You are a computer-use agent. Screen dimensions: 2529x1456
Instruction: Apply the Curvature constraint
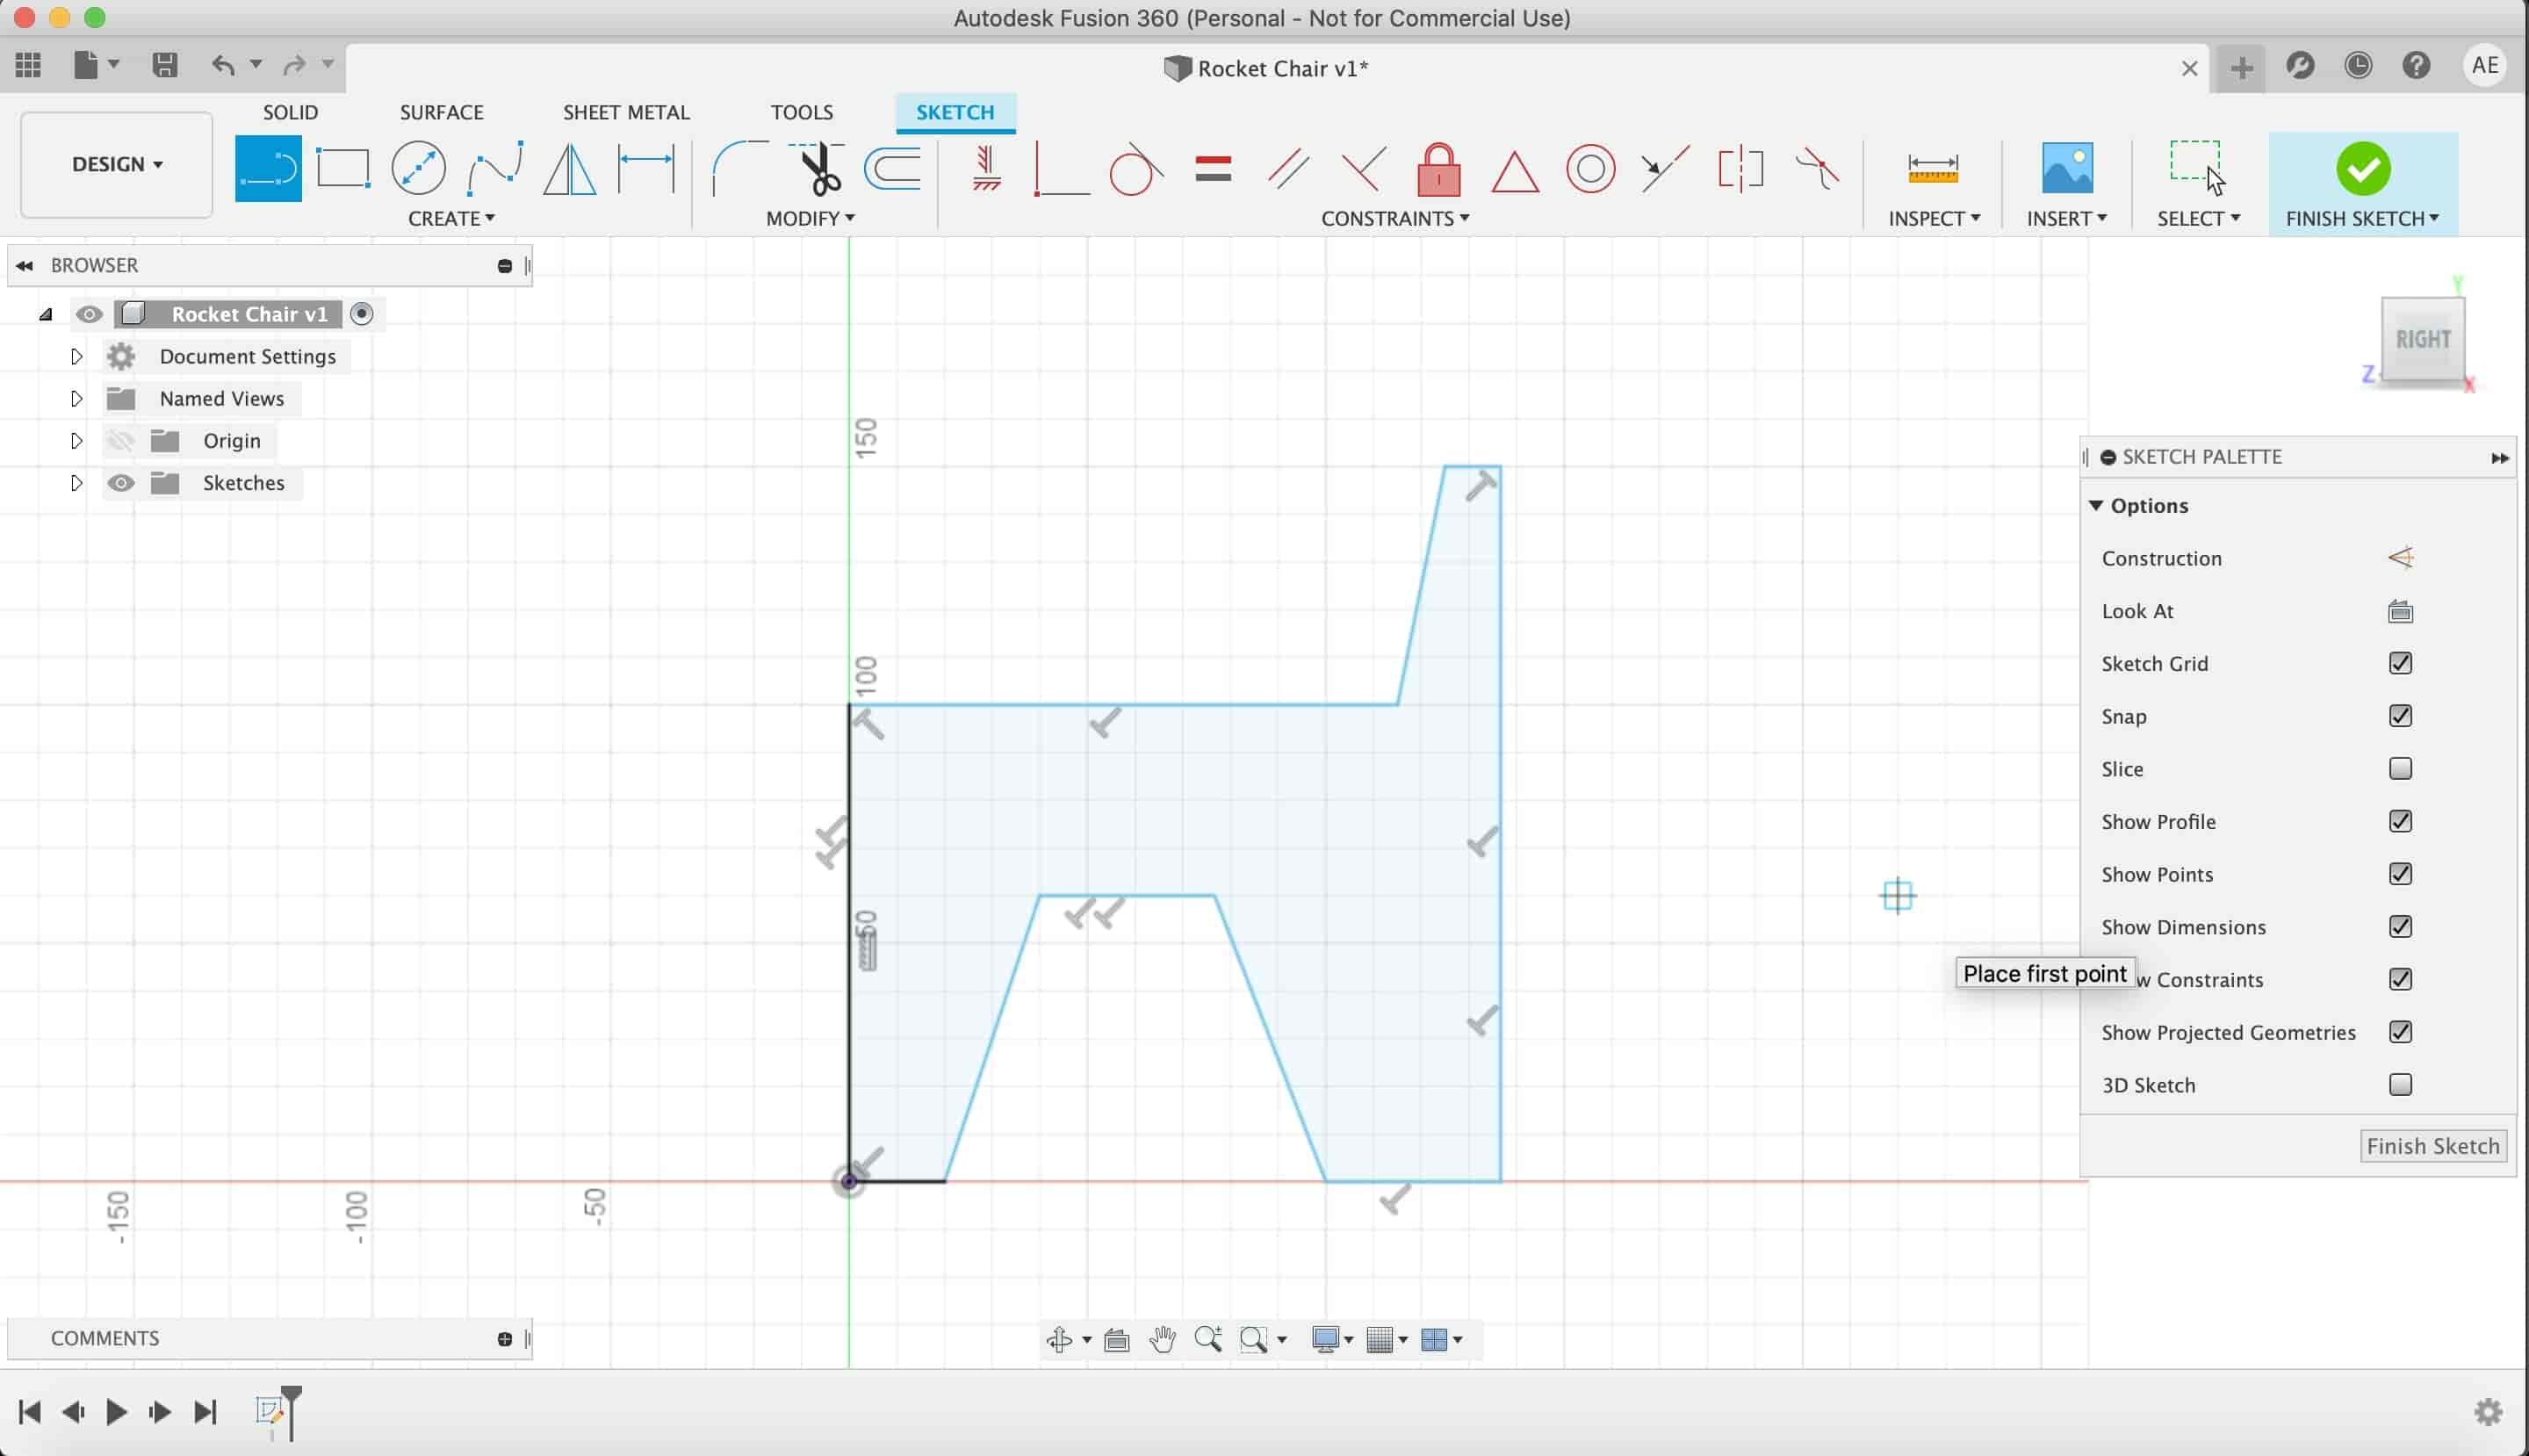[1816, 168]
